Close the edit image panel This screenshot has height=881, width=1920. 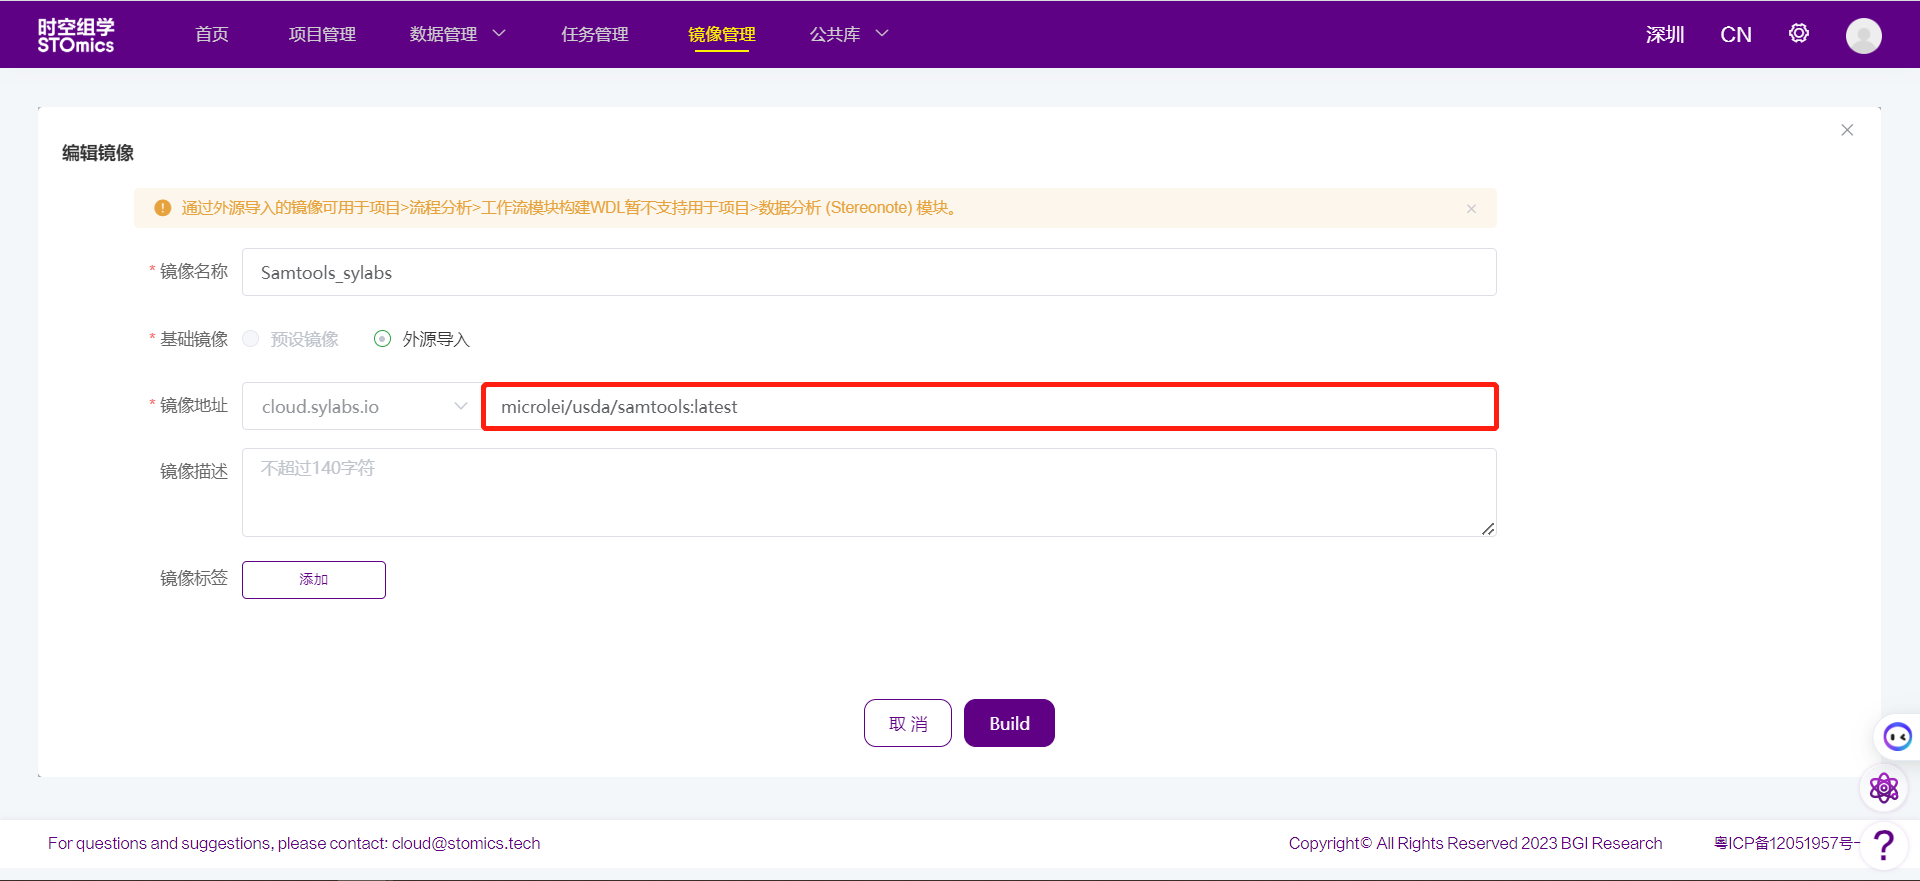(1847, 130)
